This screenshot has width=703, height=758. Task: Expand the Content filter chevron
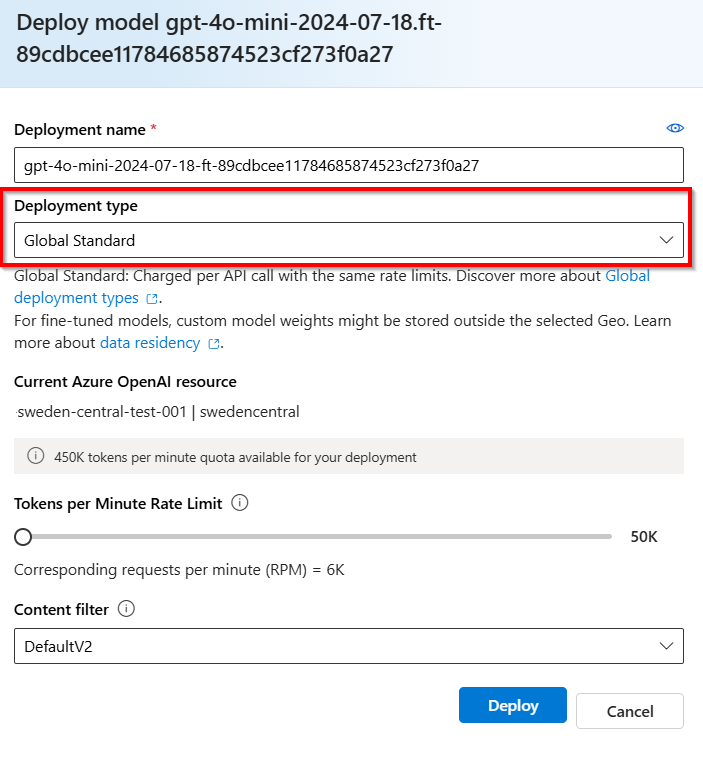point(666,646)
